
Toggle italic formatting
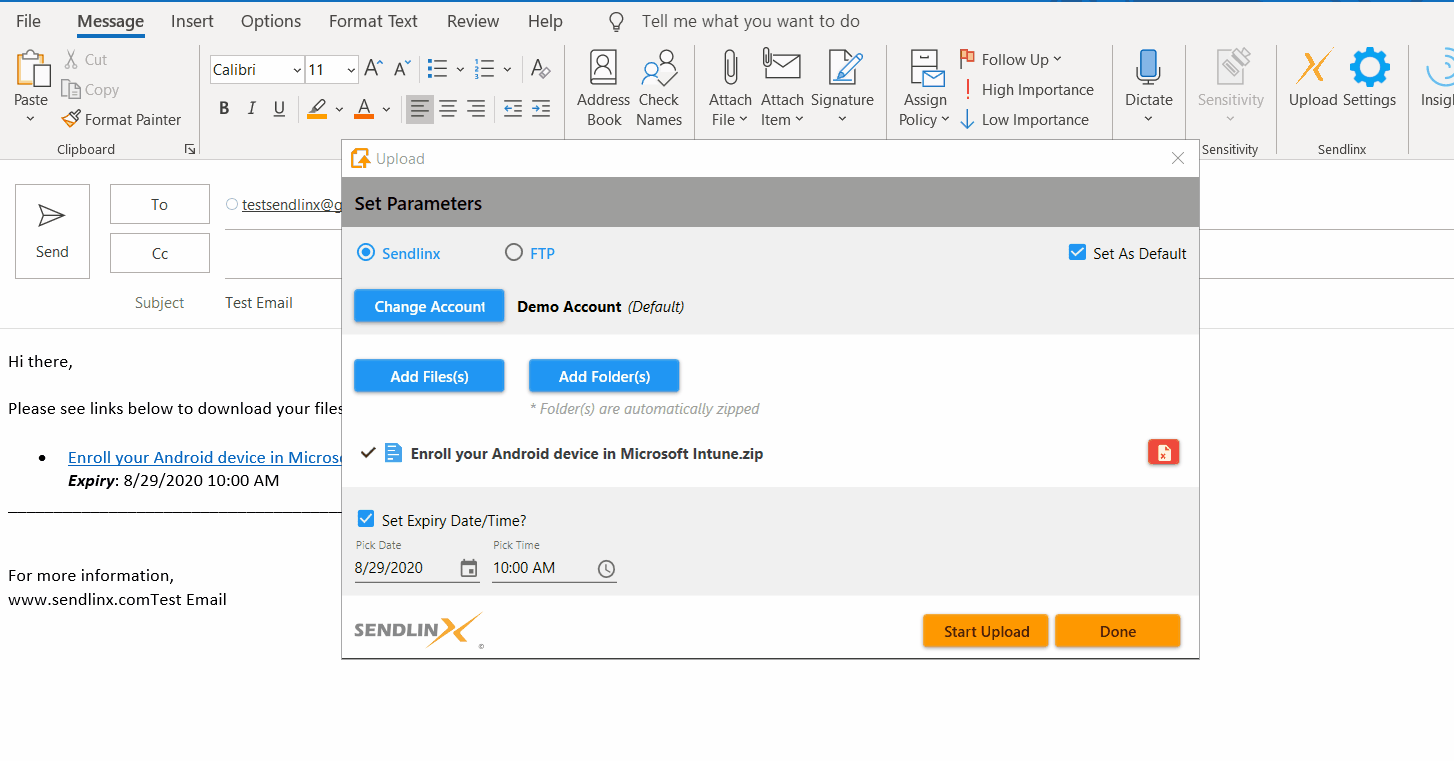[x=252, y=109]
